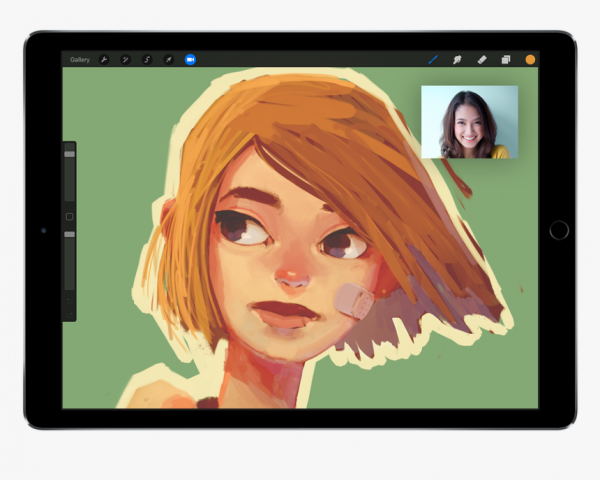Select the Eraser tool
Image resolution: width=600 pixels, height=480 pixels.
pos(481,60)
